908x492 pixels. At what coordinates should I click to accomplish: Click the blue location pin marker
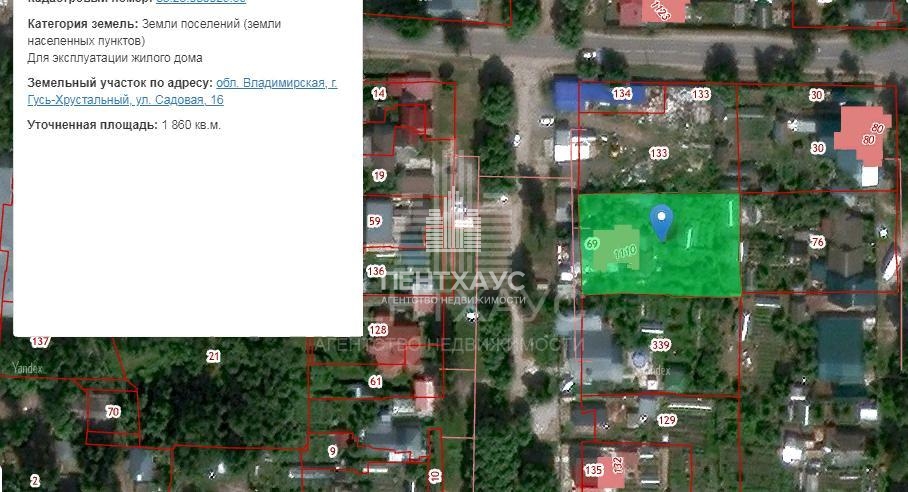661,222
